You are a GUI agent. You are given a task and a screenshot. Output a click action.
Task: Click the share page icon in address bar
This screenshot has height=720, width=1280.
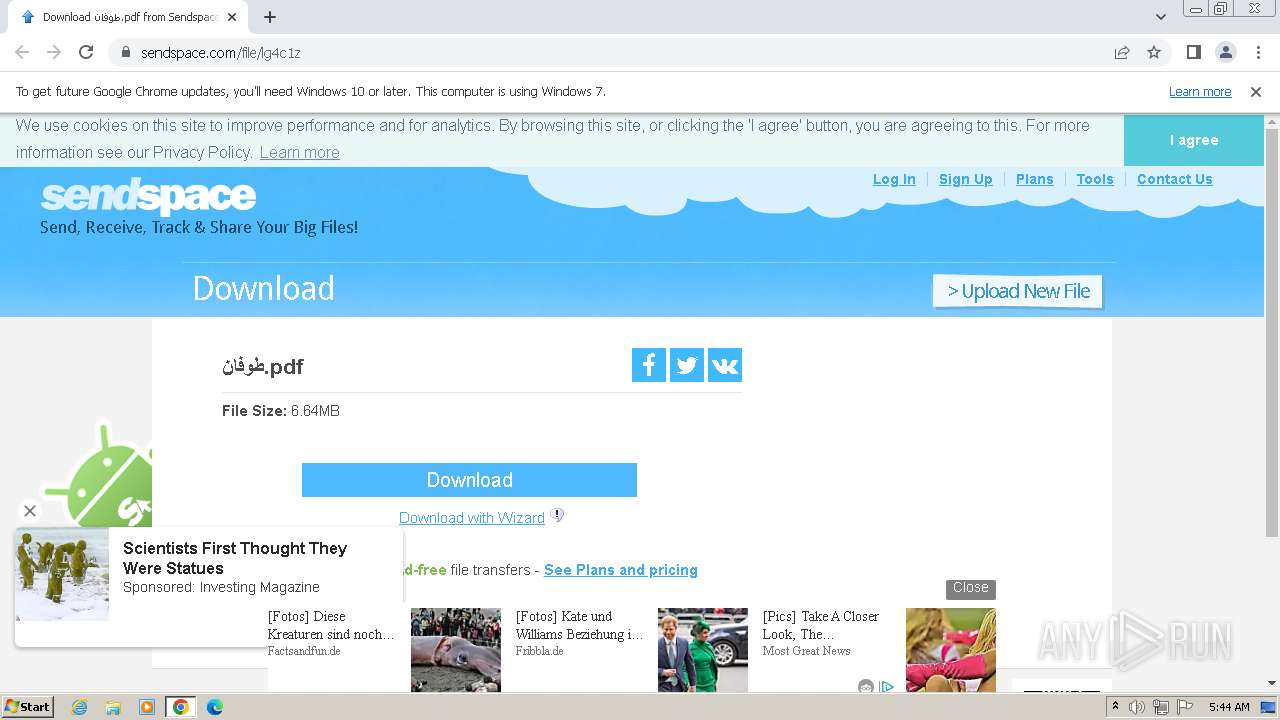(x=1122, y=53)
